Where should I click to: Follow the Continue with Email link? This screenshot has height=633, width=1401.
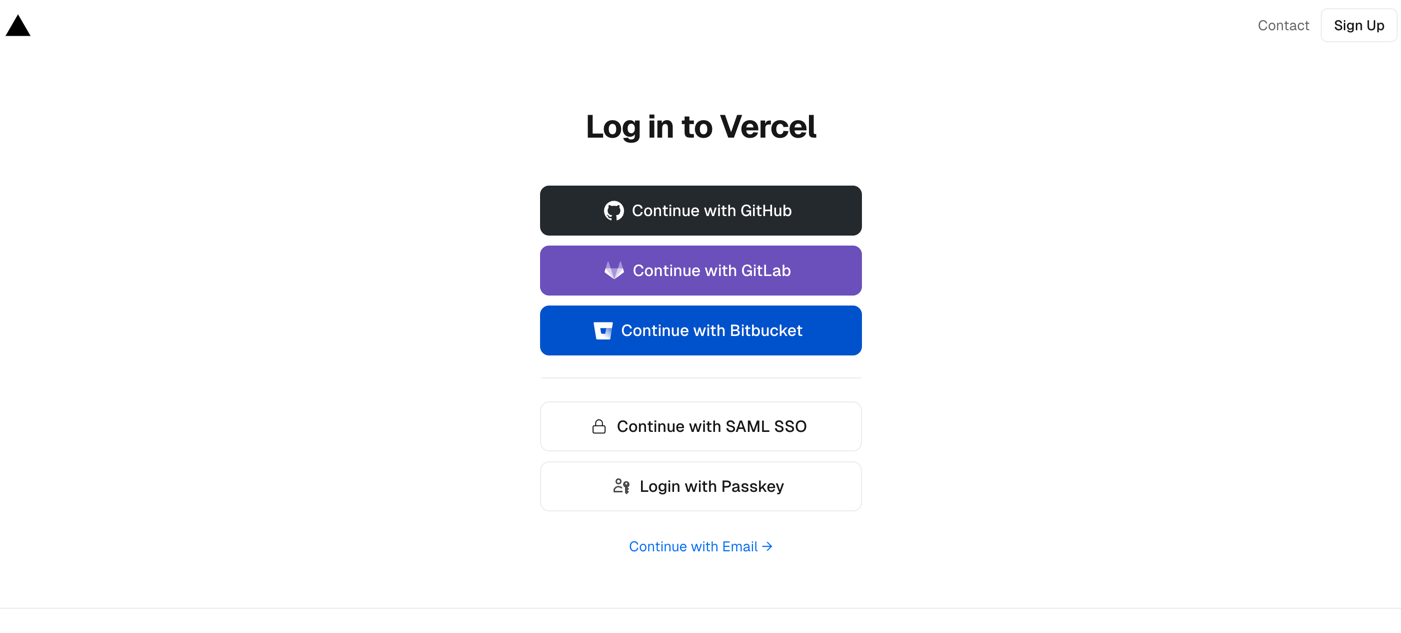click(x=693, y=547)
